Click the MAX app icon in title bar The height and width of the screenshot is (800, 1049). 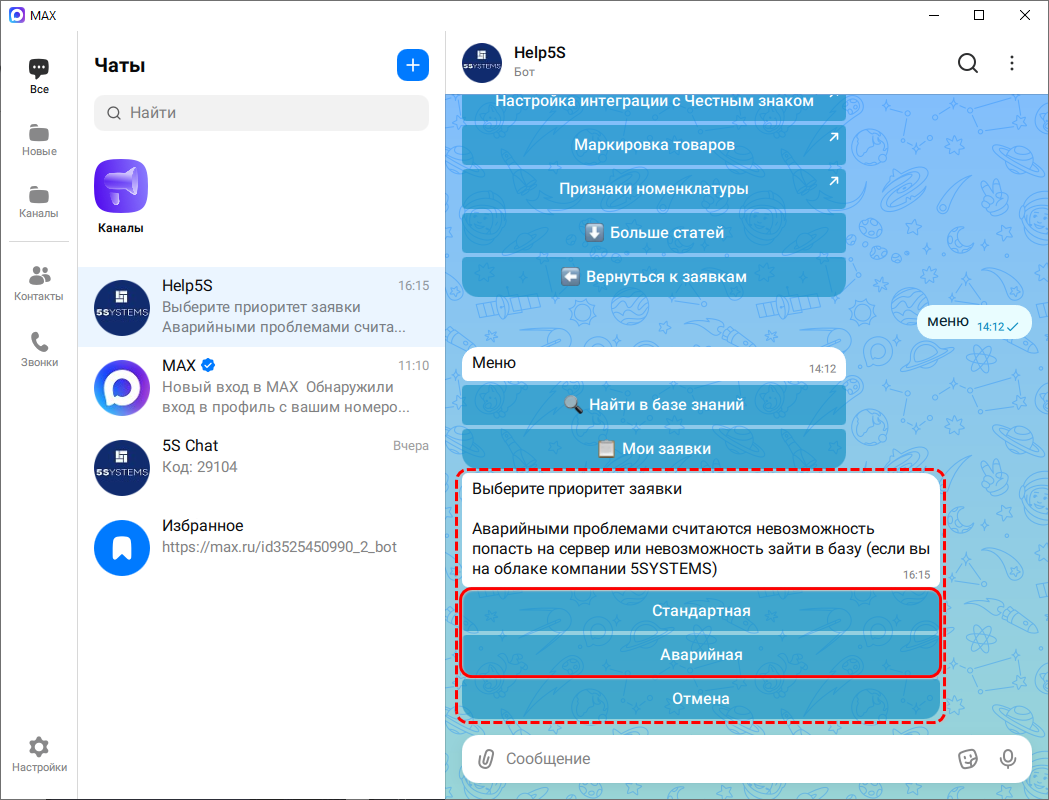(17, 15)
